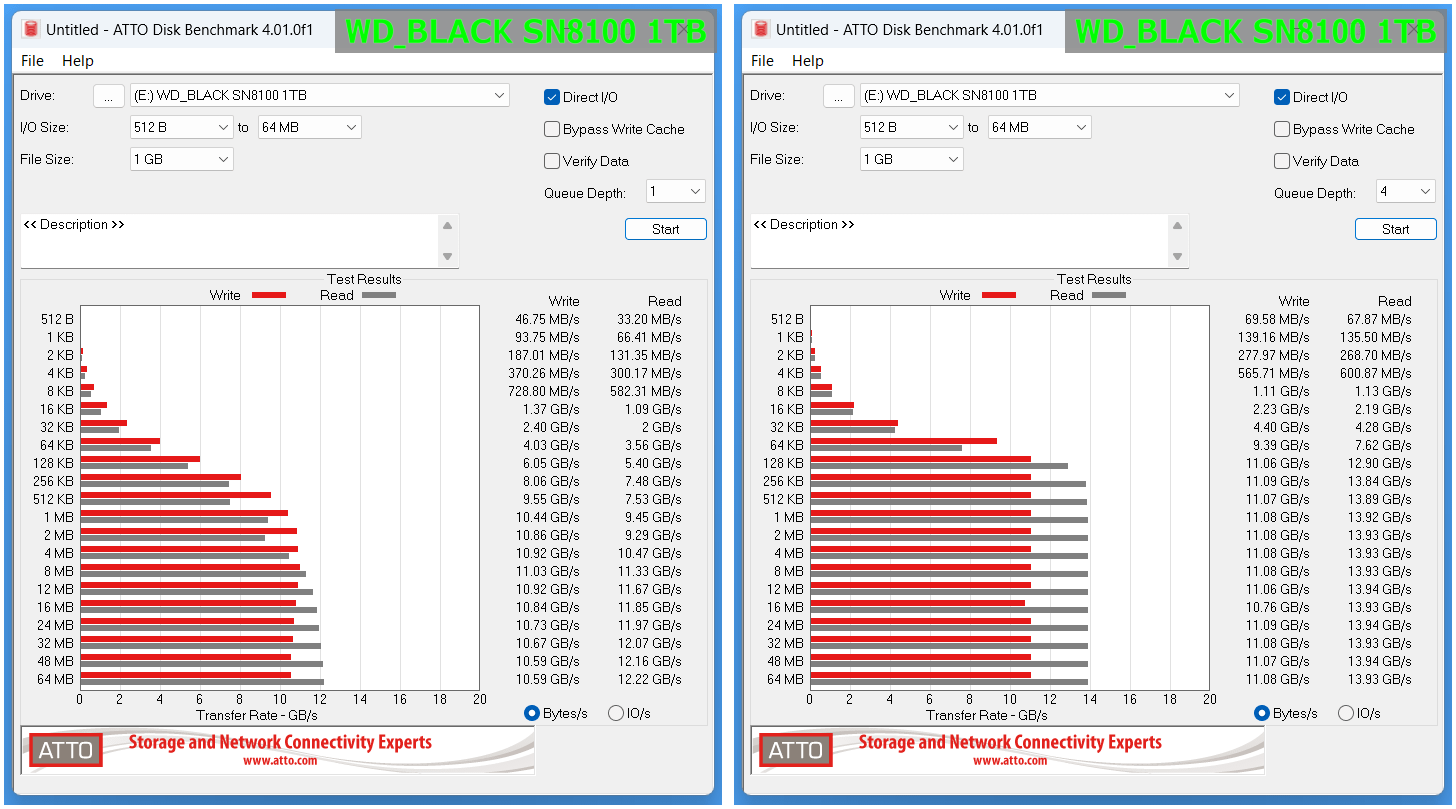Open File menu in left window

pos(32,61)
